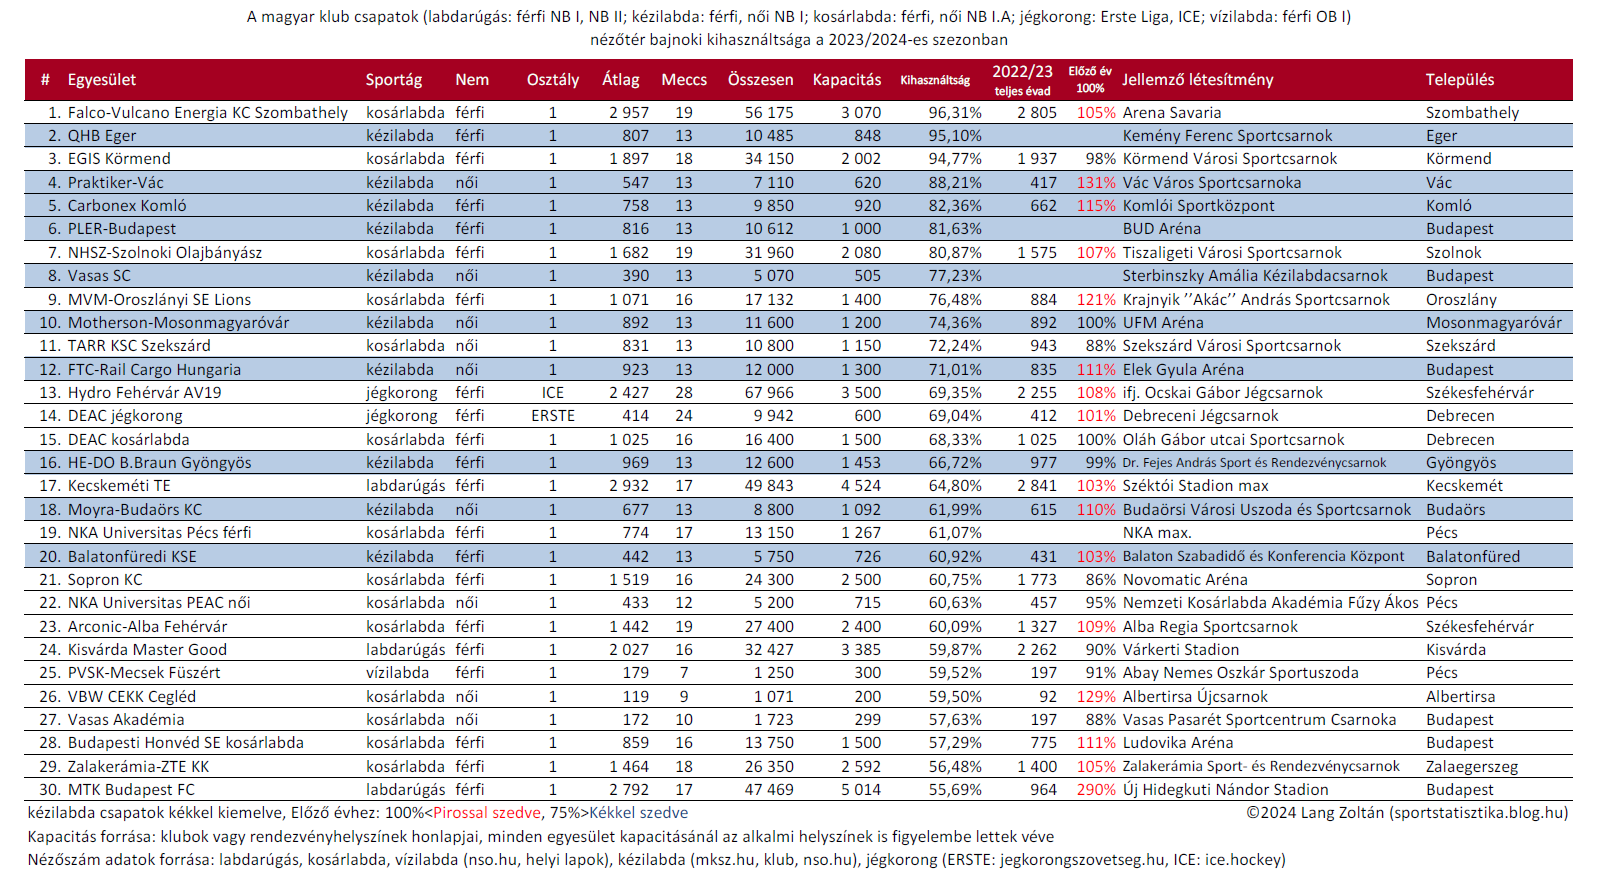Image resolution: width=1599 pixels, height=877 pixels.
Task: Select Kemény Ferenc Sportcsarnok facility
Action: (1227, 136)
